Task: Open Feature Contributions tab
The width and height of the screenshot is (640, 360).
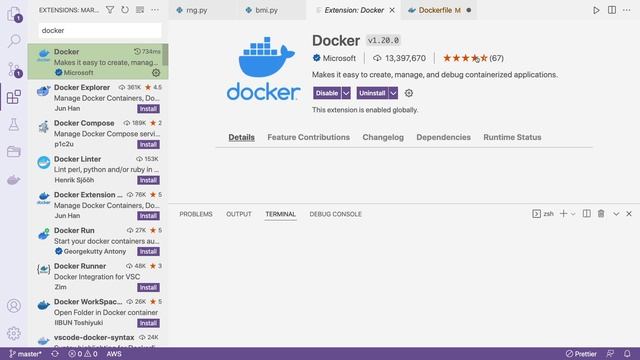Action: pos(309,138)
